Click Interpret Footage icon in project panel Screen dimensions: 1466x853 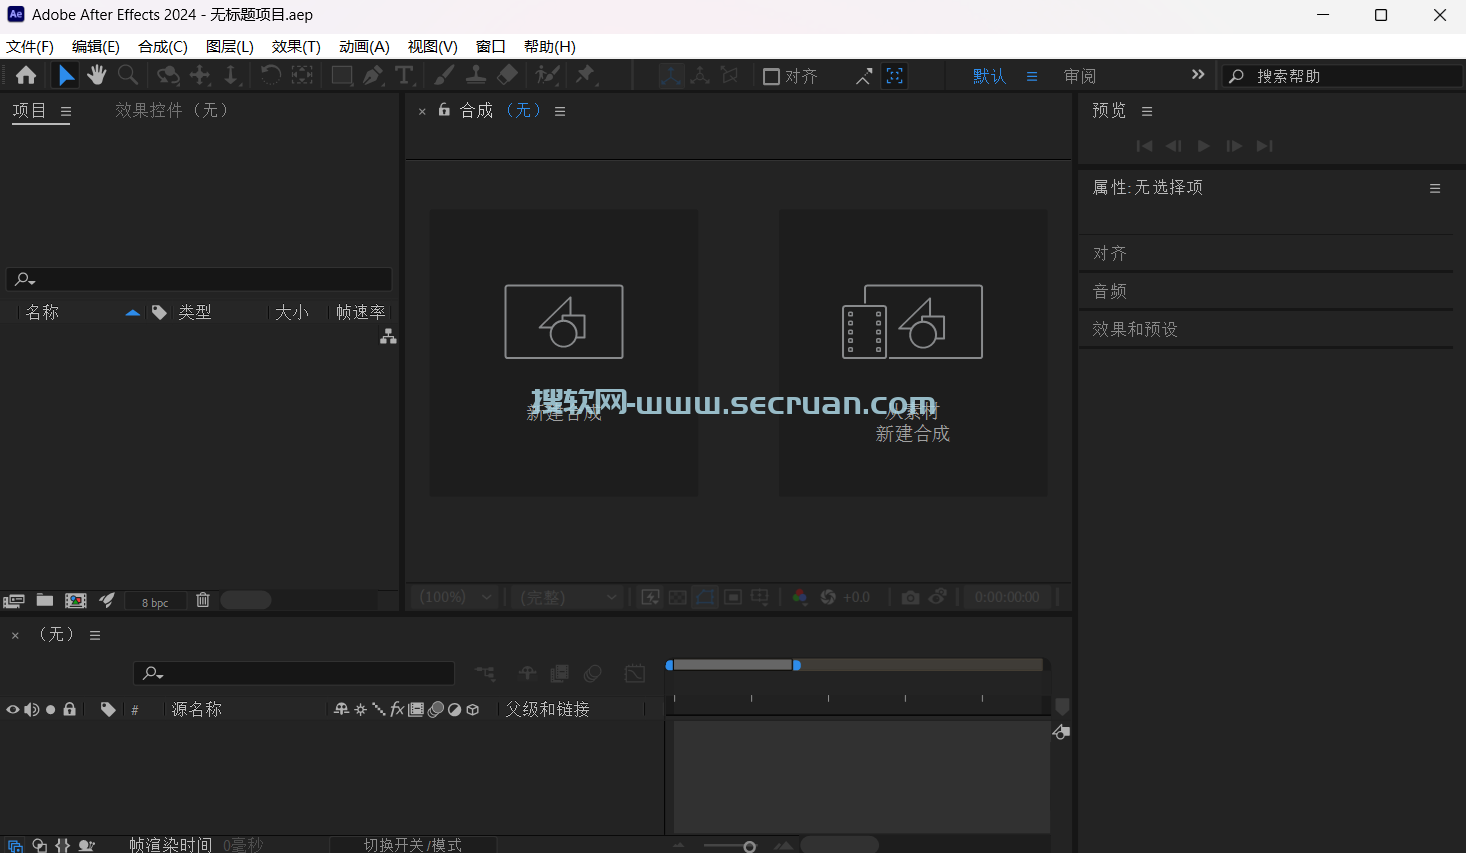14,600
